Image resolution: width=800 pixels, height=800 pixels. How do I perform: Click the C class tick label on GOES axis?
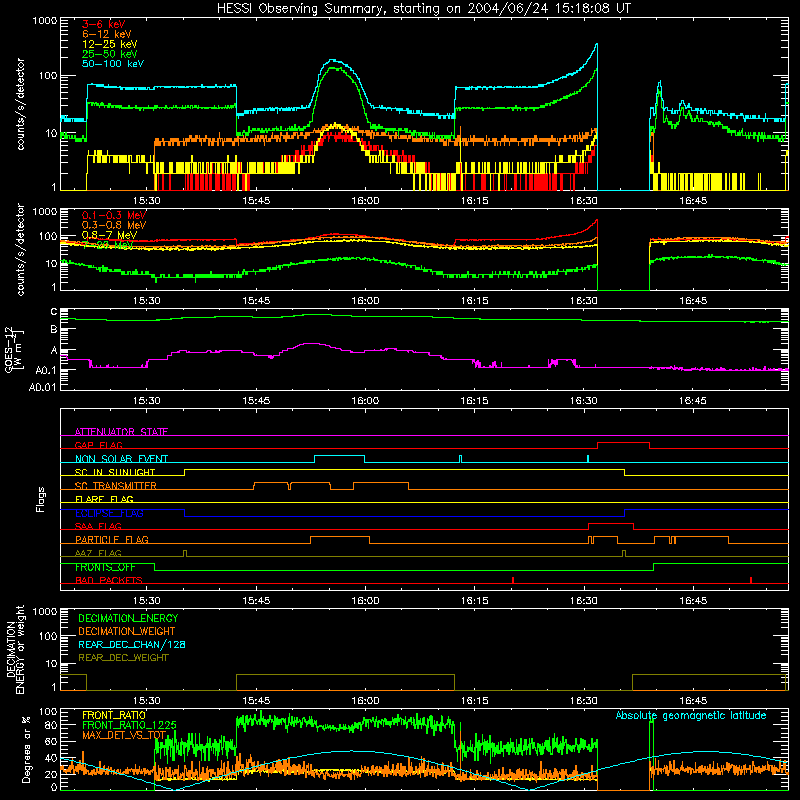point(54,312)
